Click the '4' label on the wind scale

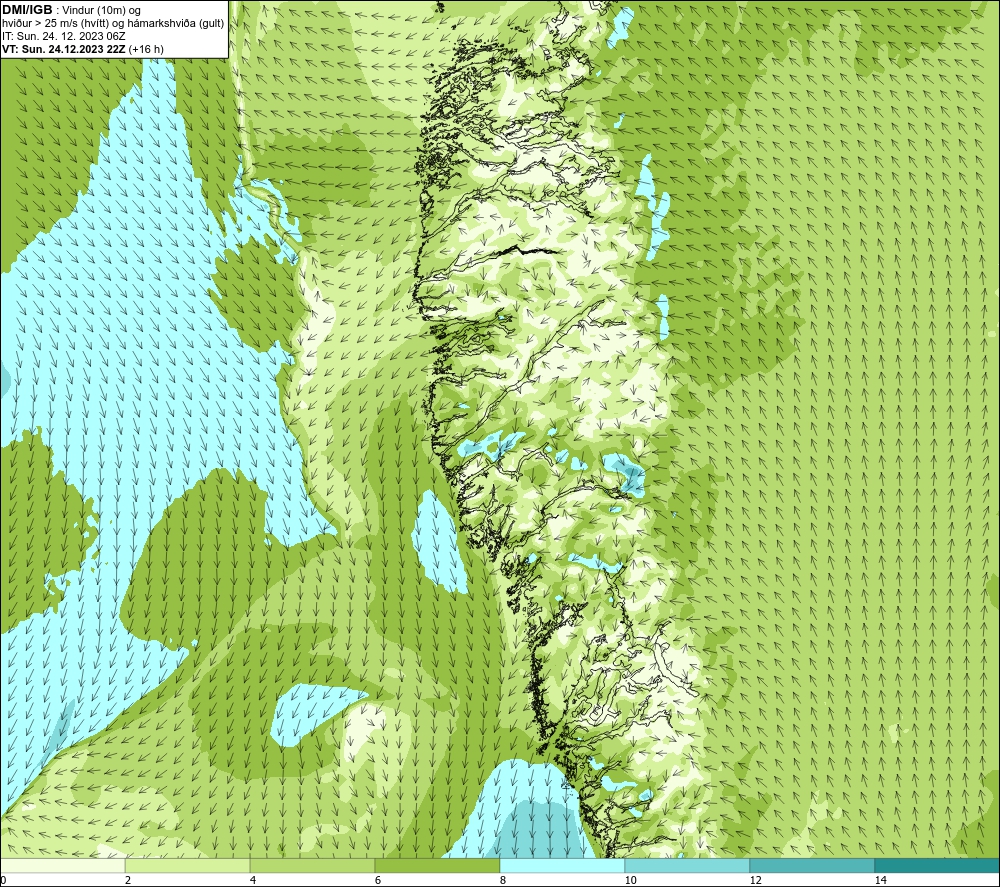(253, 880)
